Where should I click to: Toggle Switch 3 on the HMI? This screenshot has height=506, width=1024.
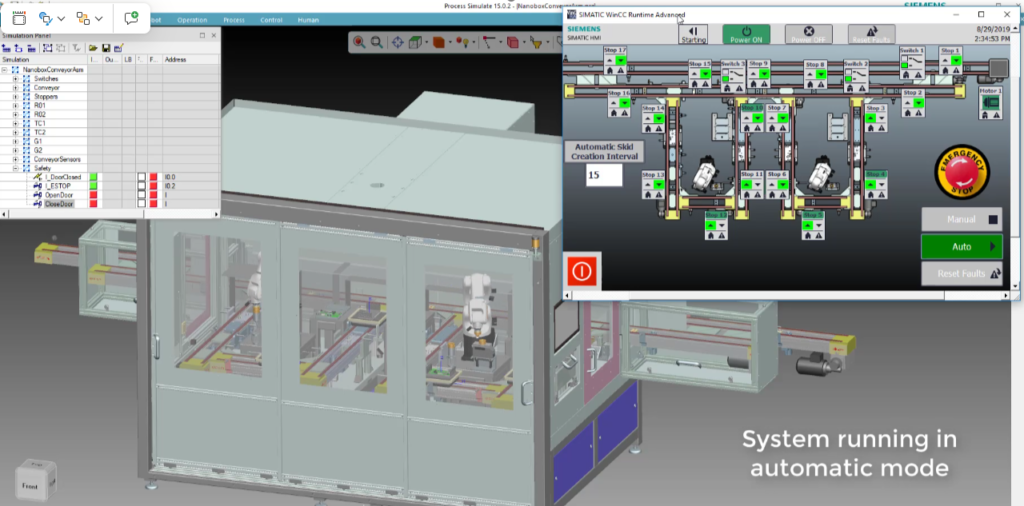point(733,75)
